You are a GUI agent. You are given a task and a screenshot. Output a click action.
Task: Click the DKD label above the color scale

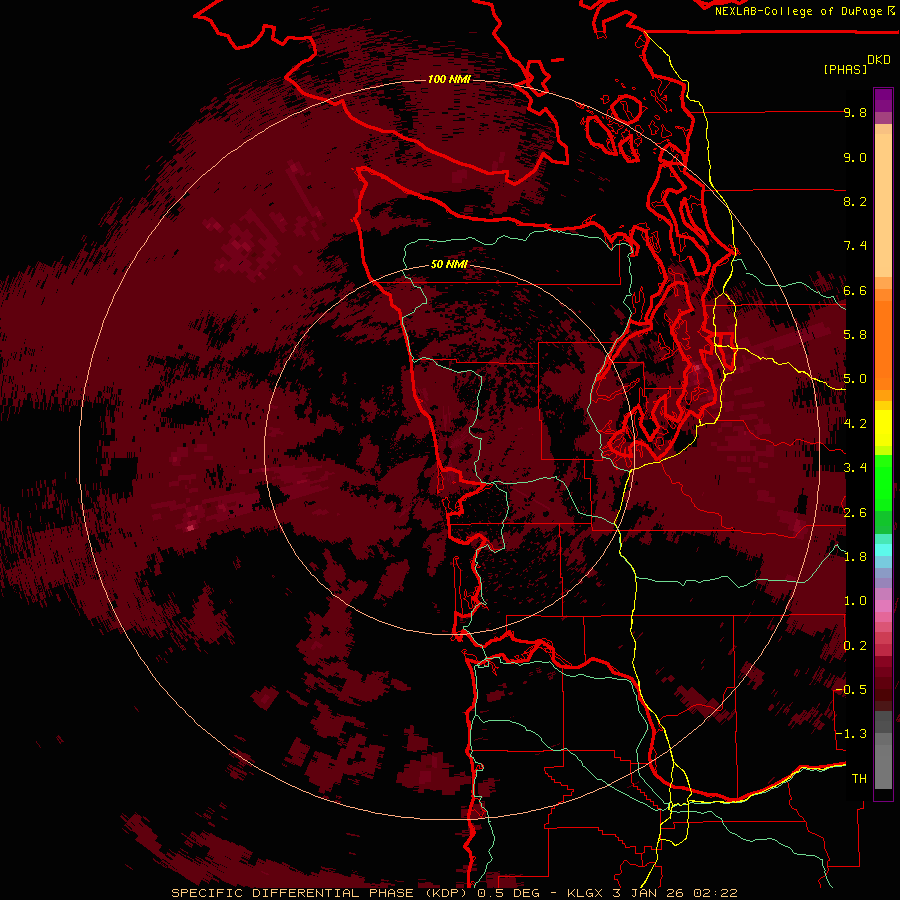[x=879, y=60]
